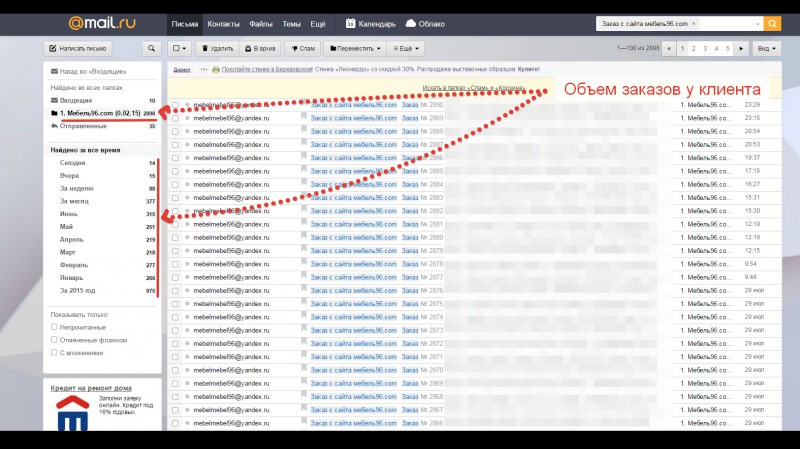
Task: Open Покупайте стенки в Березовском ad link
Action: (267, 69)
